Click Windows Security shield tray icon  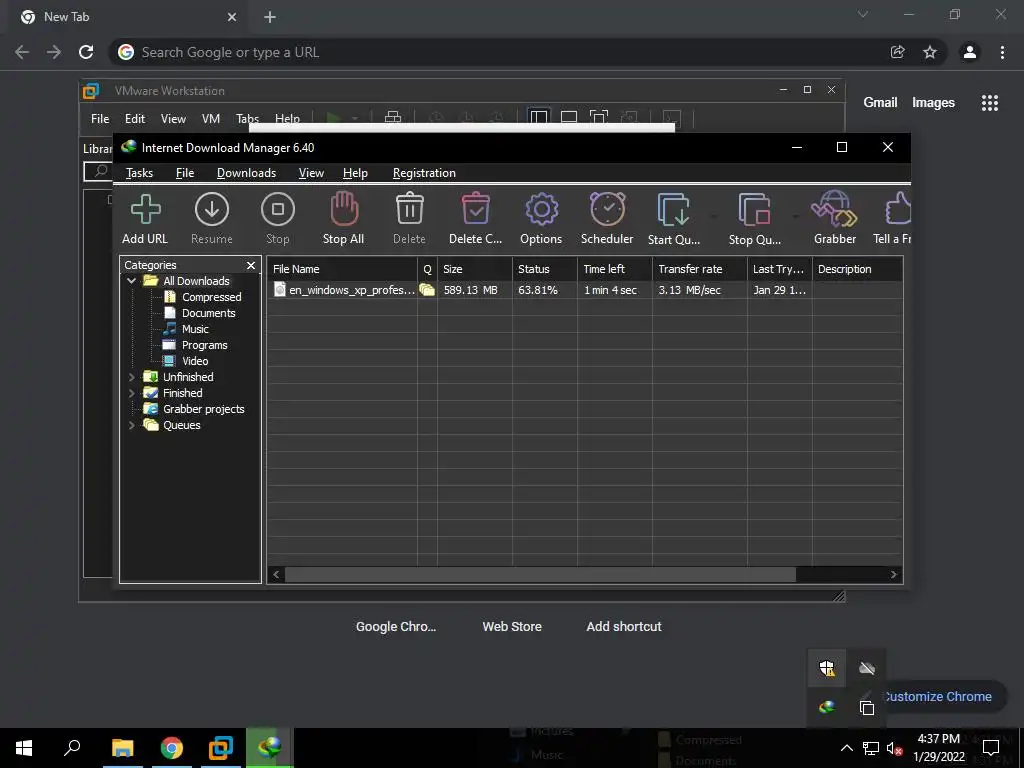tap(827, 668)
